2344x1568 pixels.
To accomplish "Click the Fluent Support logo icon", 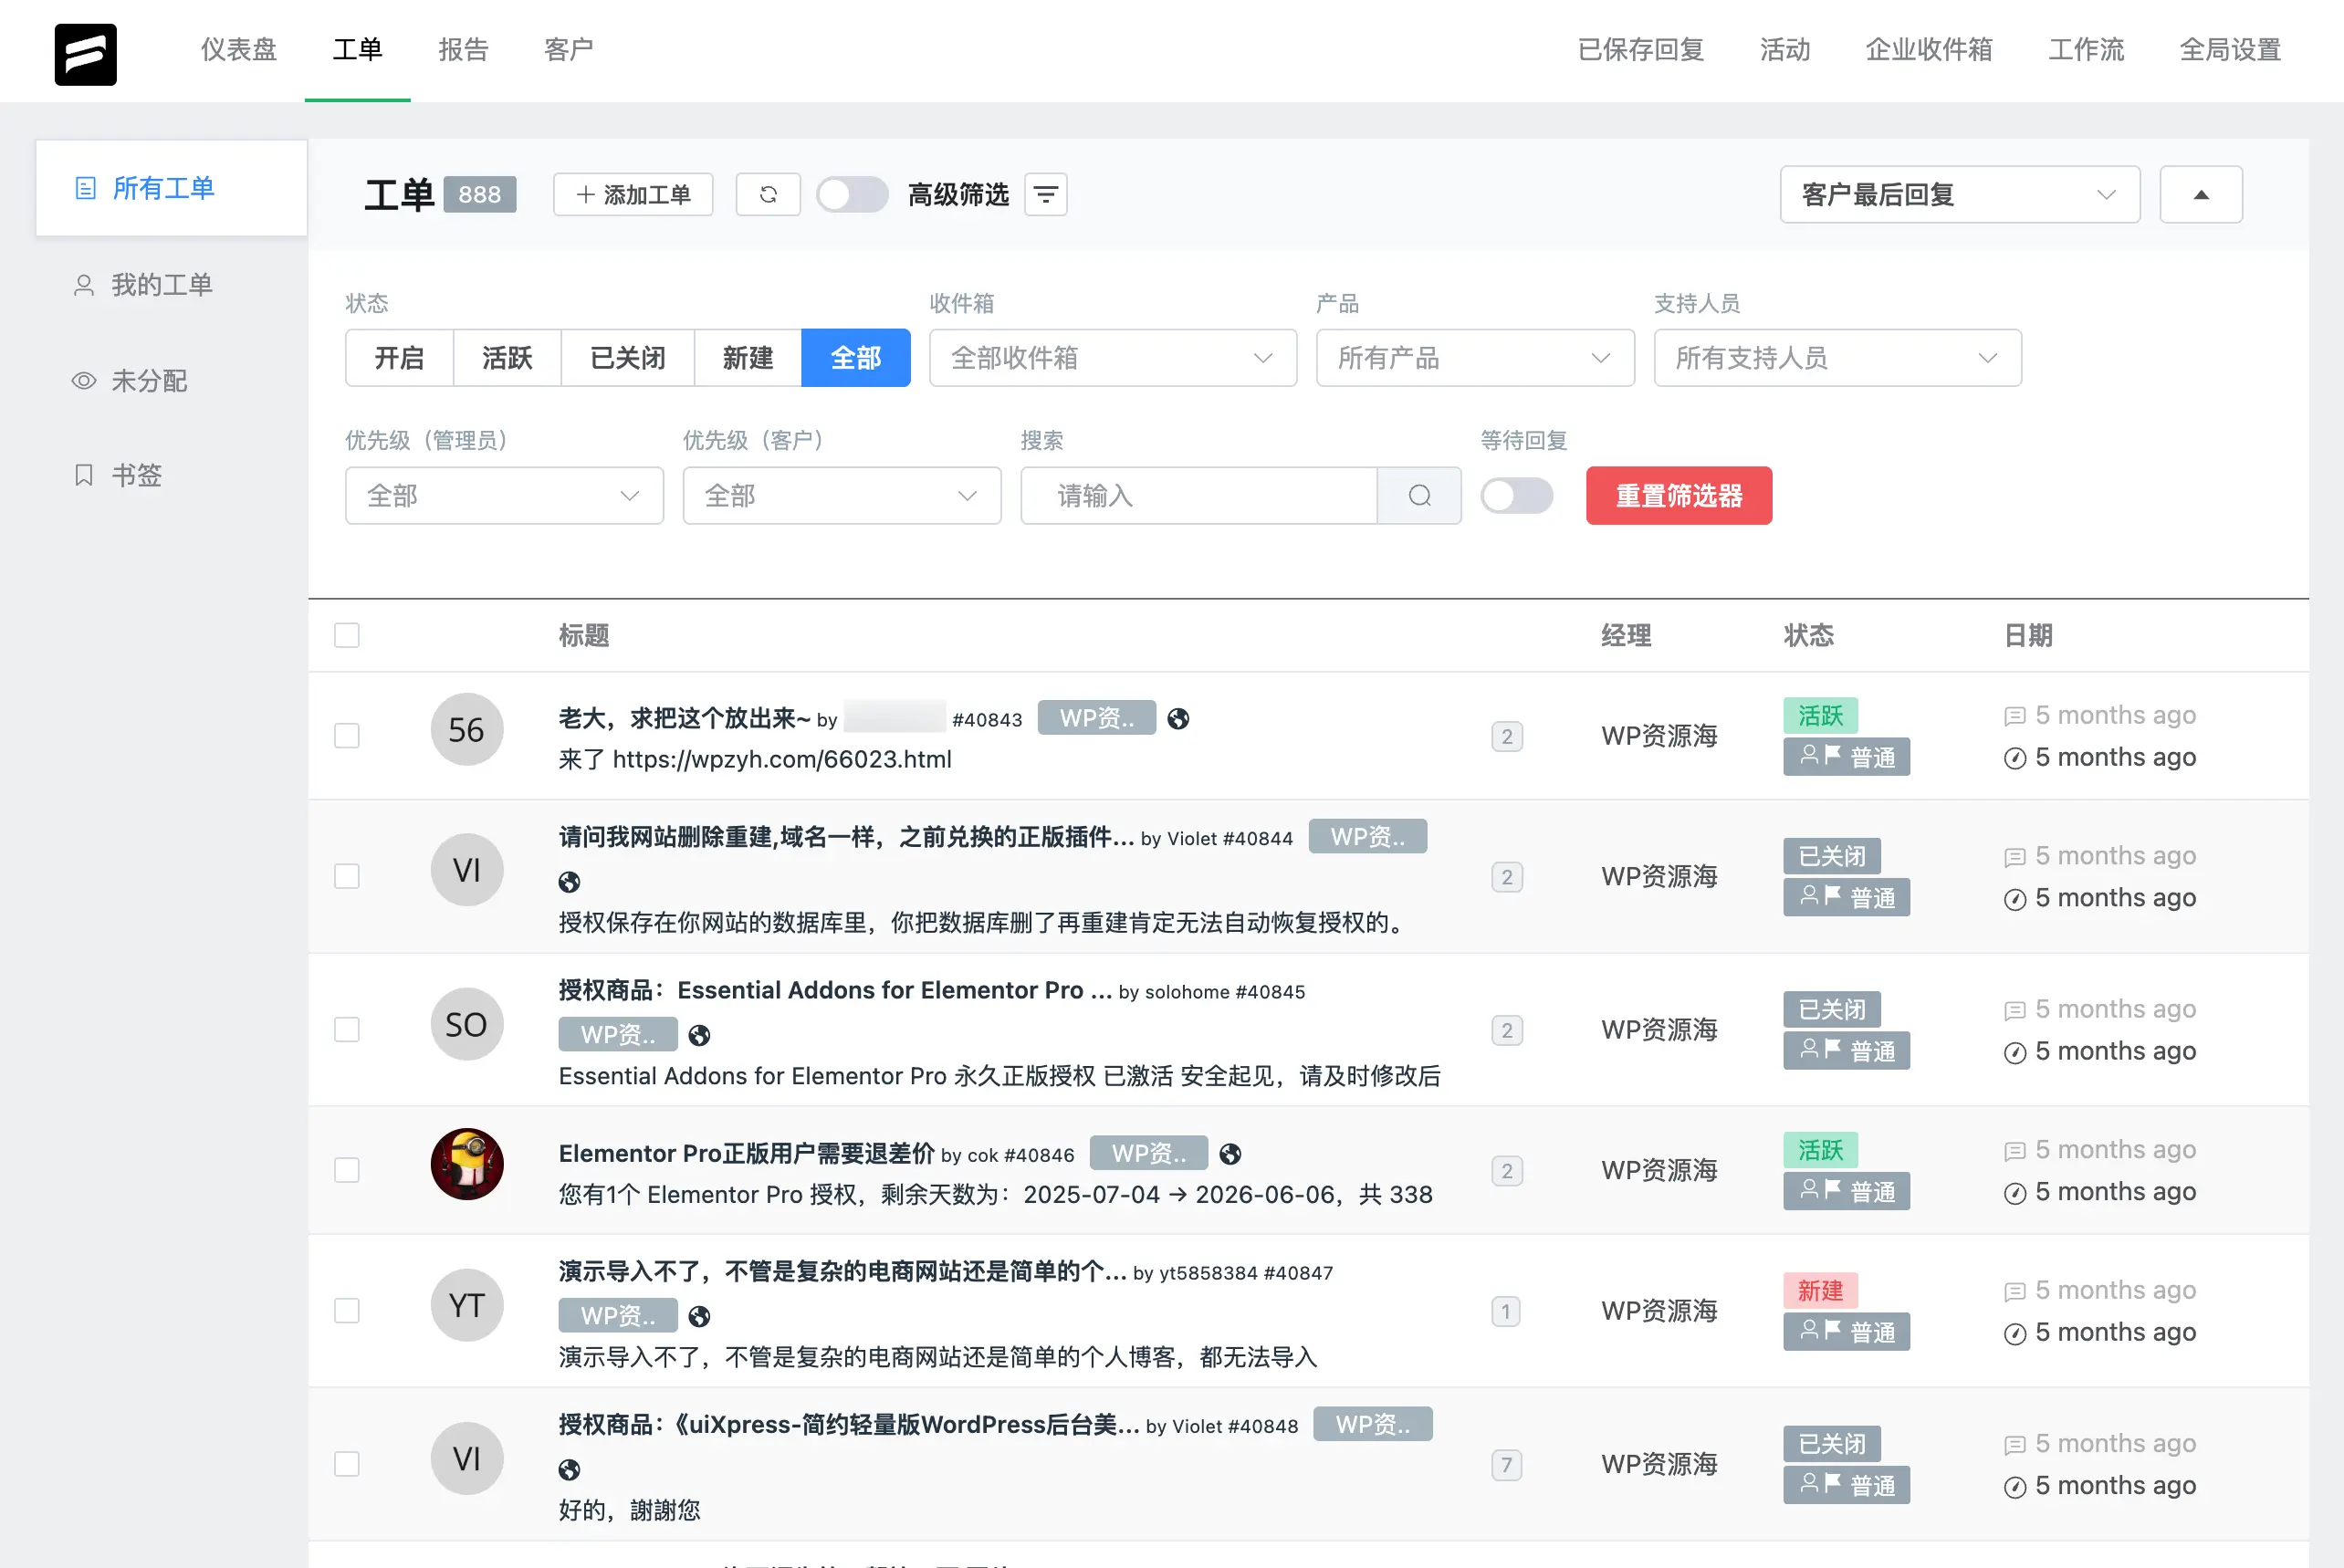I will [85, 54].
